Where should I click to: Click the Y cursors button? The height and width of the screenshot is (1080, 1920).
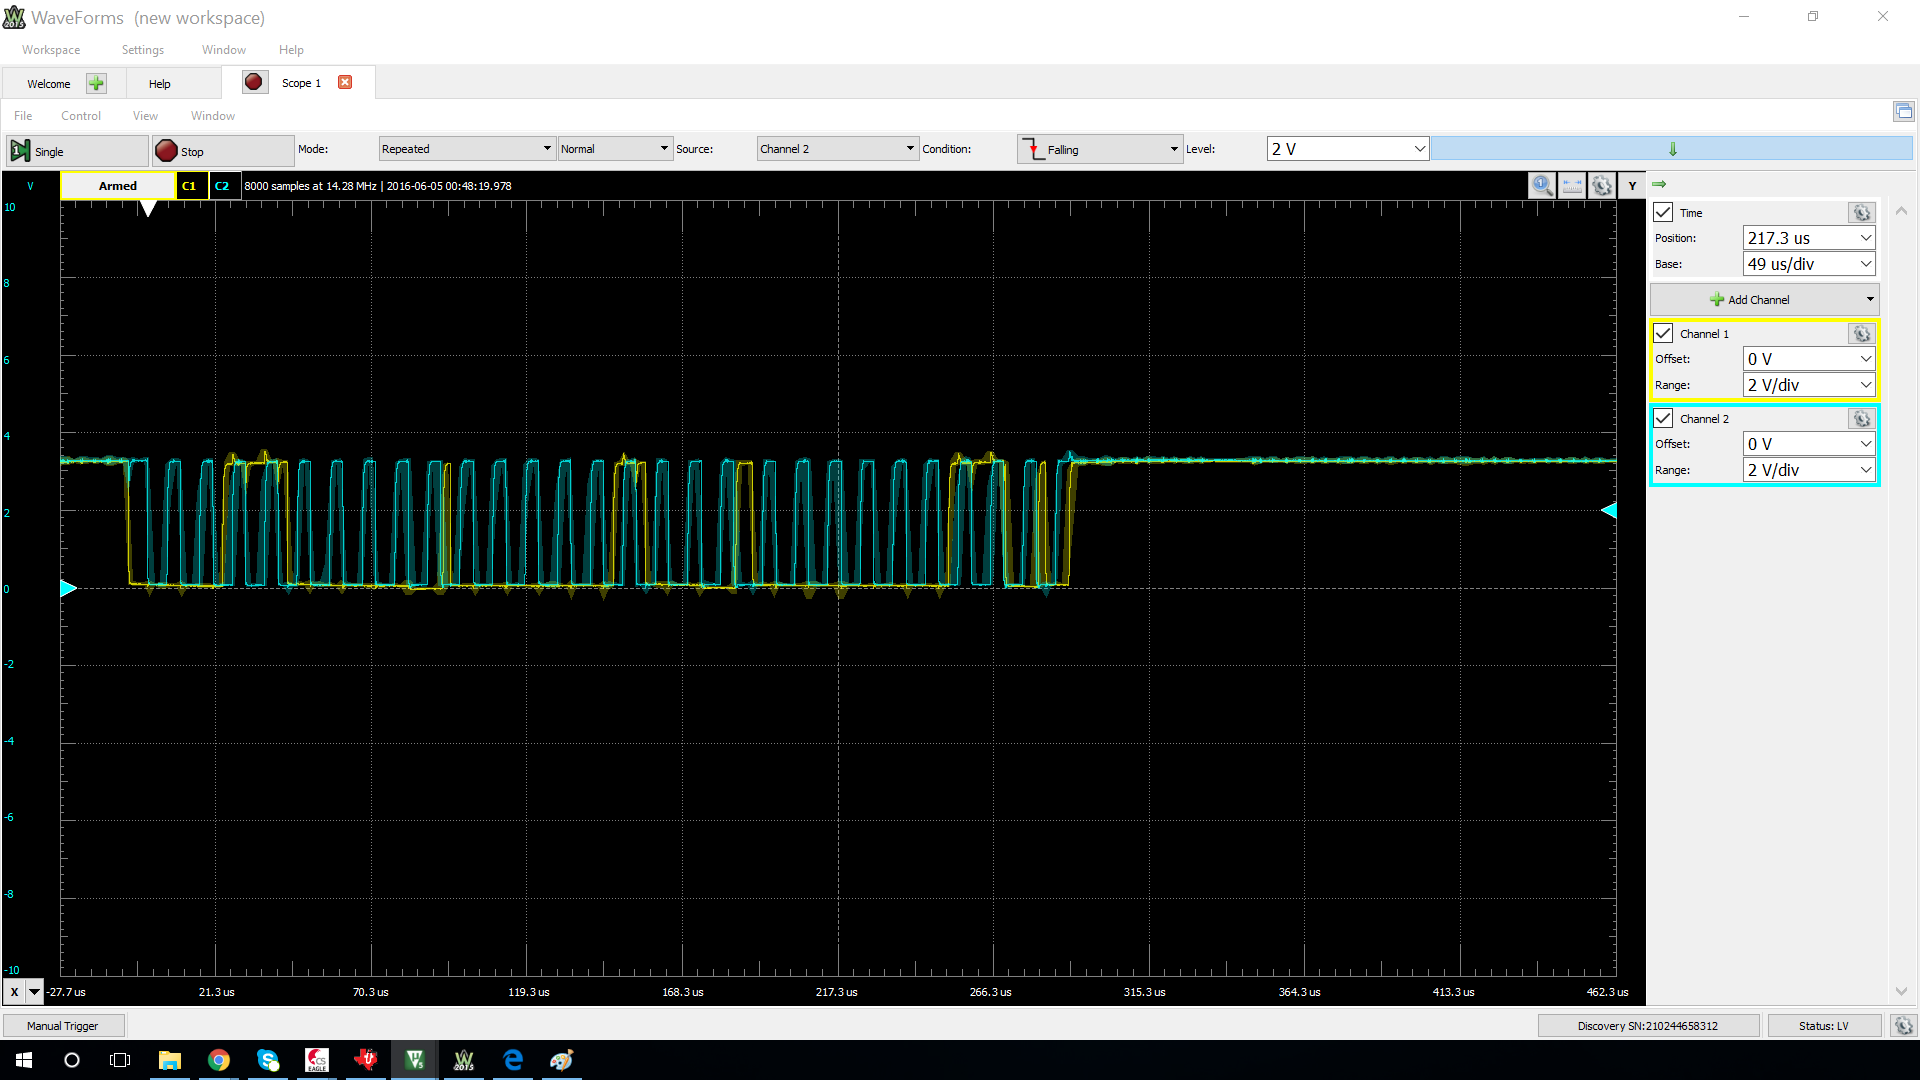(x=1632, y=186)
